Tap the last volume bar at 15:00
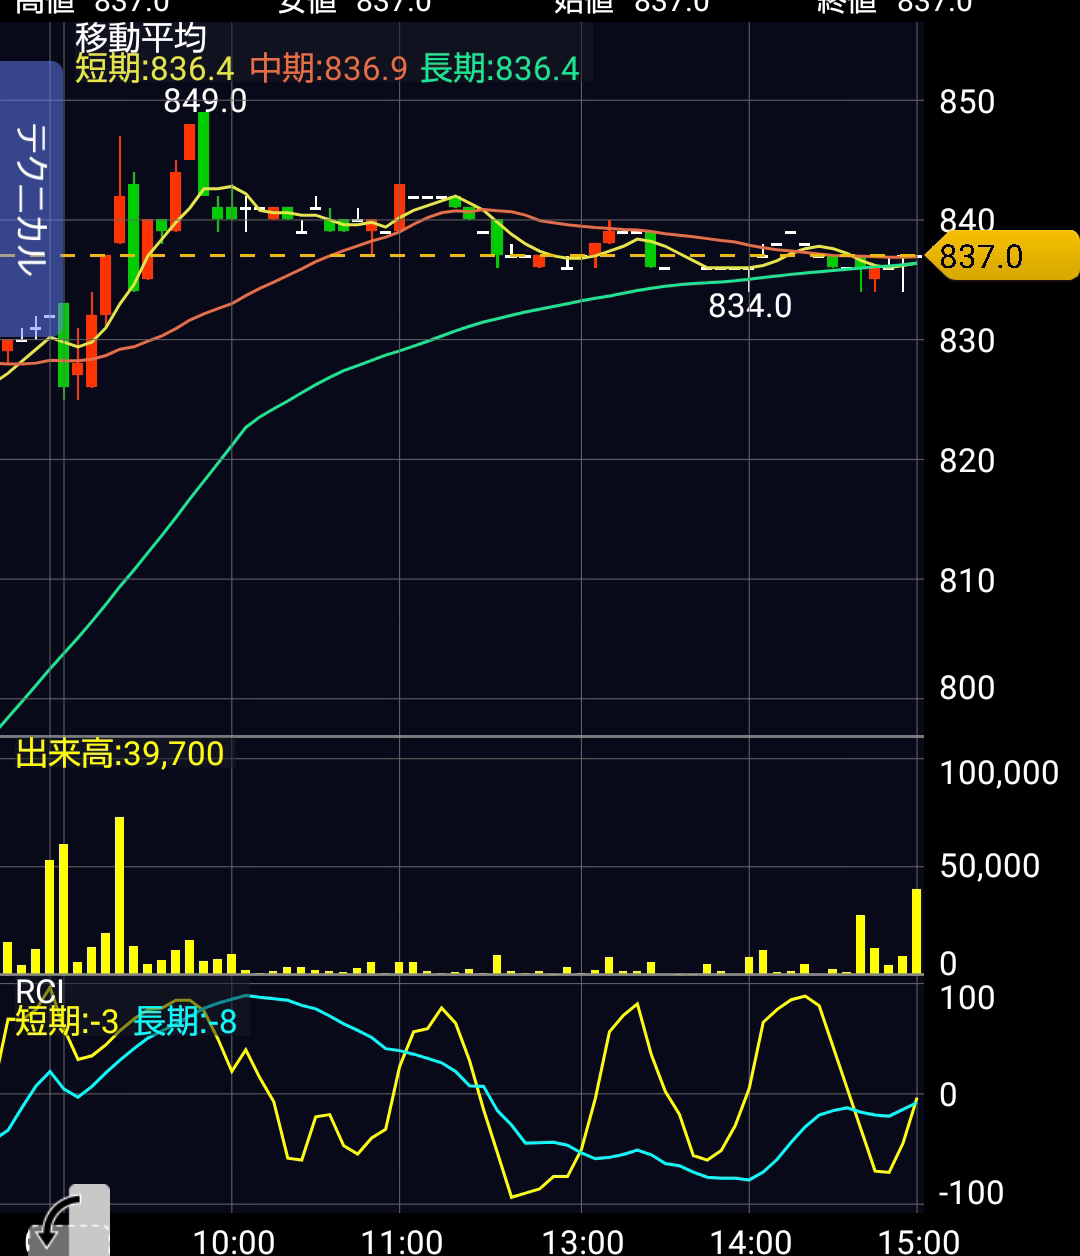The width and height of the screenshot is (1080, 1256). 916,931
